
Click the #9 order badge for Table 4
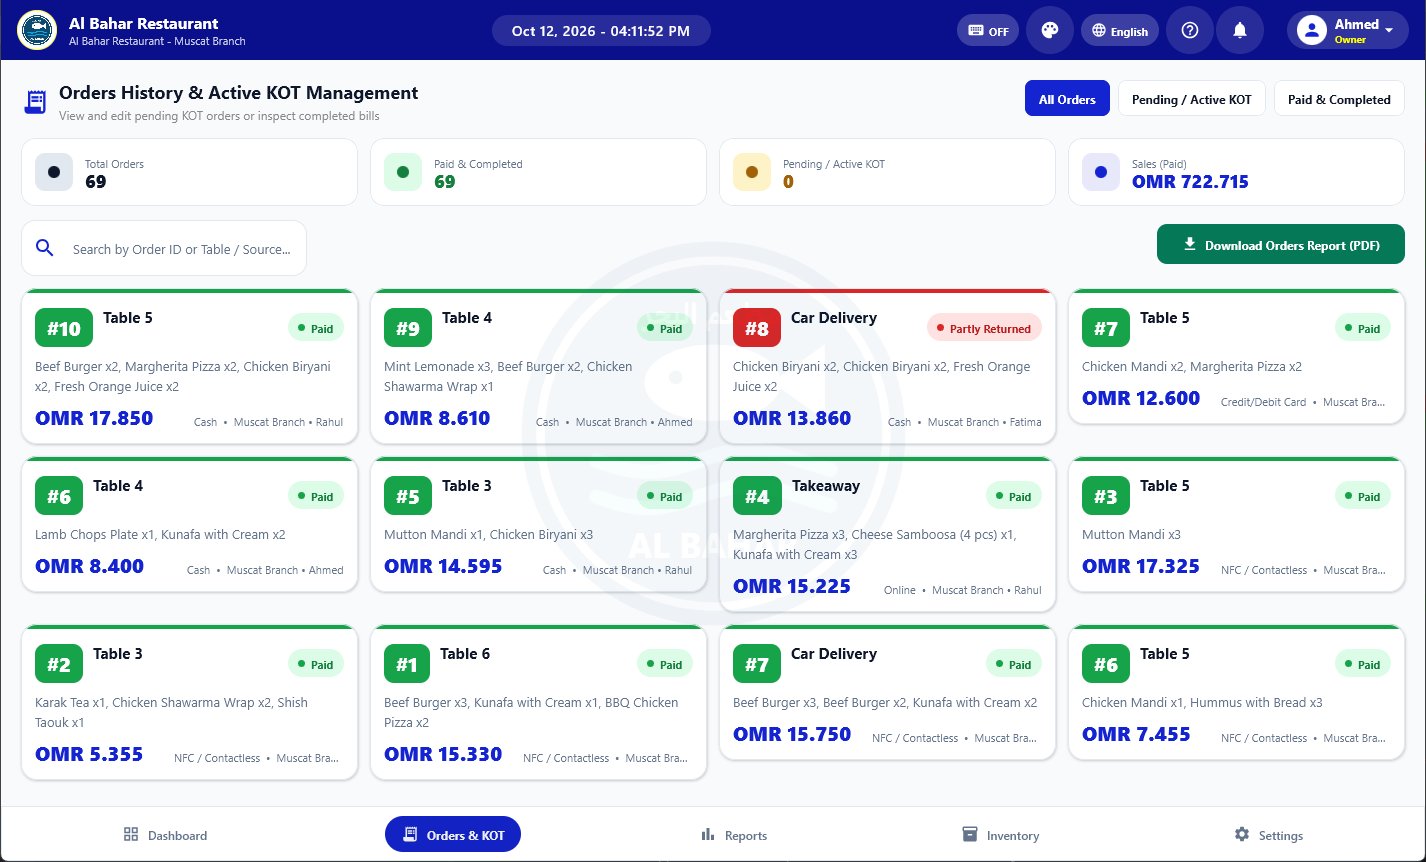[x=408, y=329]
